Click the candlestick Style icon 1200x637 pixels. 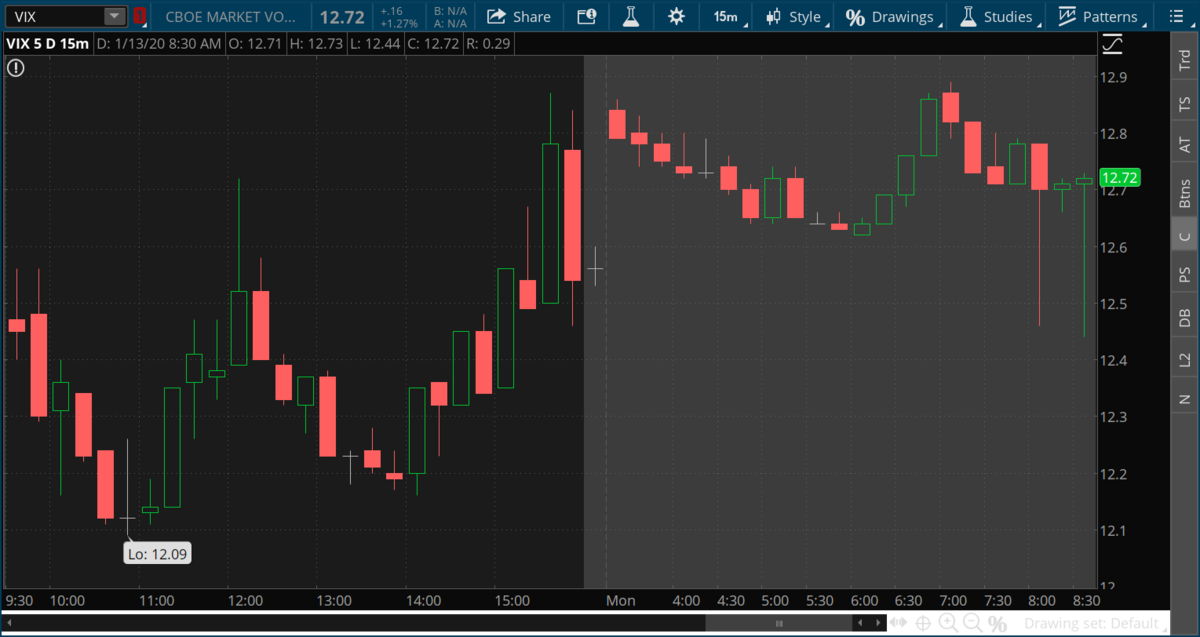tap(773, 16)
